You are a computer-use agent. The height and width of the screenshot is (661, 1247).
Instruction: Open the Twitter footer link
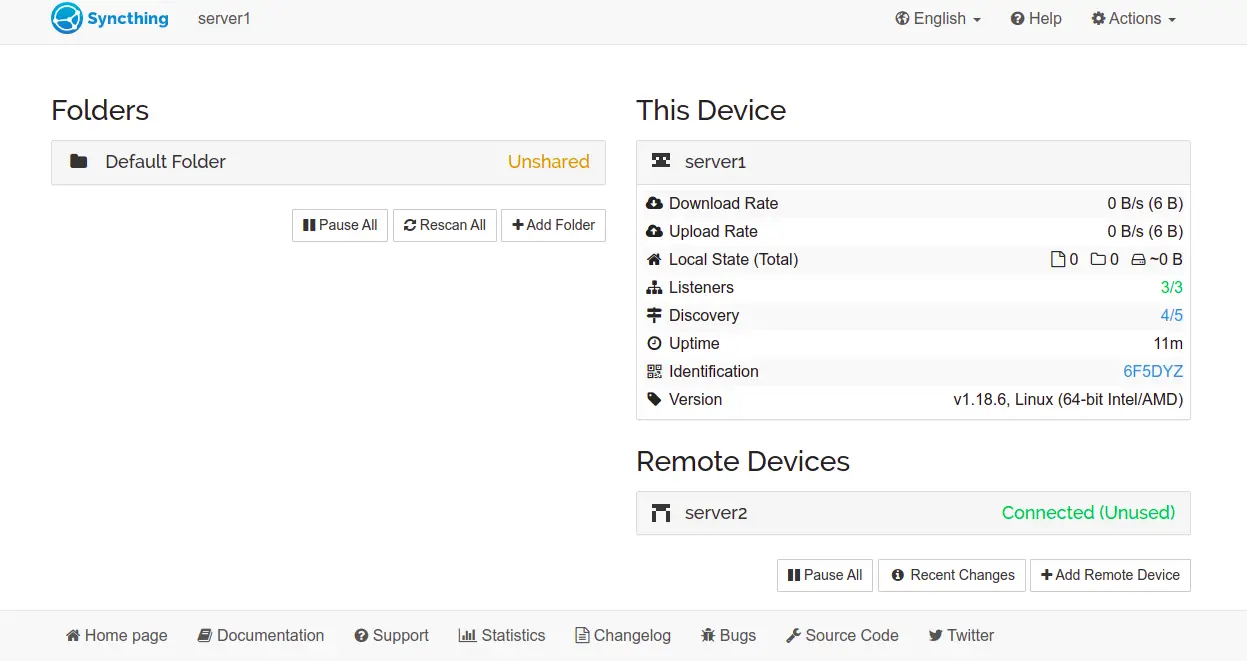pyautogui.click(x=961, y=635)
